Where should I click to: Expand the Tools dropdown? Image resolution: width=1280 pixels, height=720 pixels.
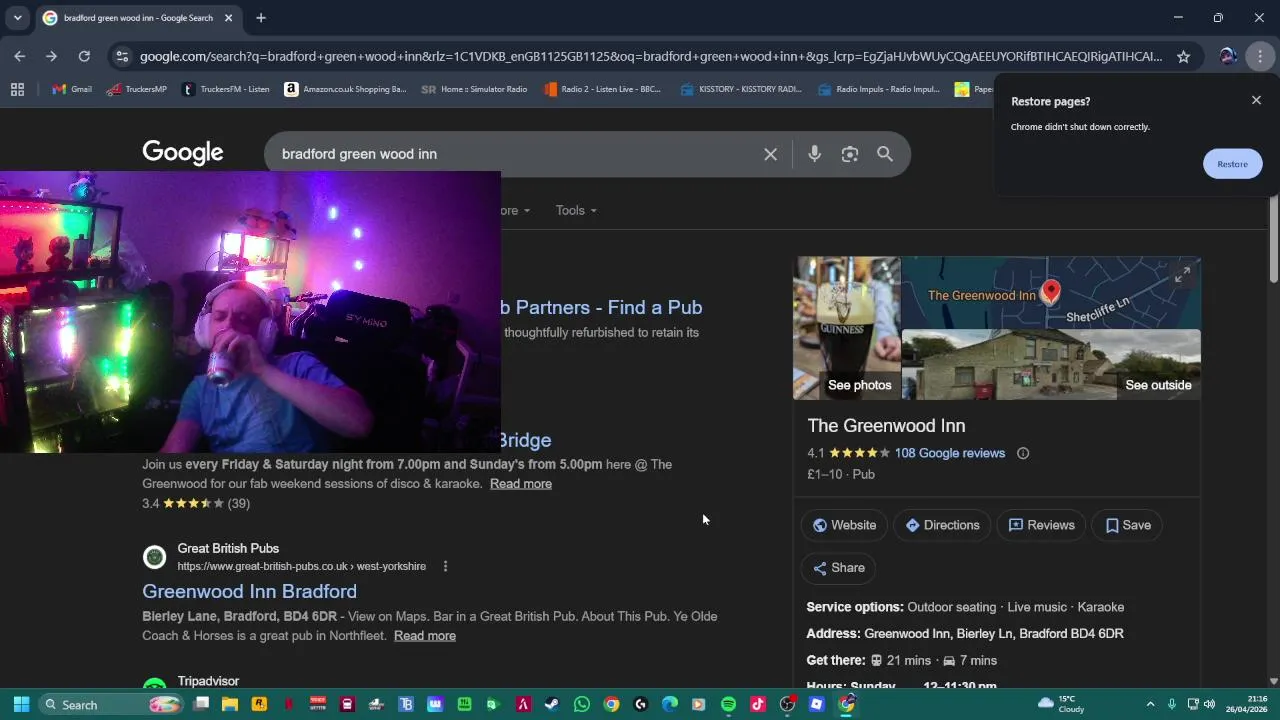[x=576, y=210]
